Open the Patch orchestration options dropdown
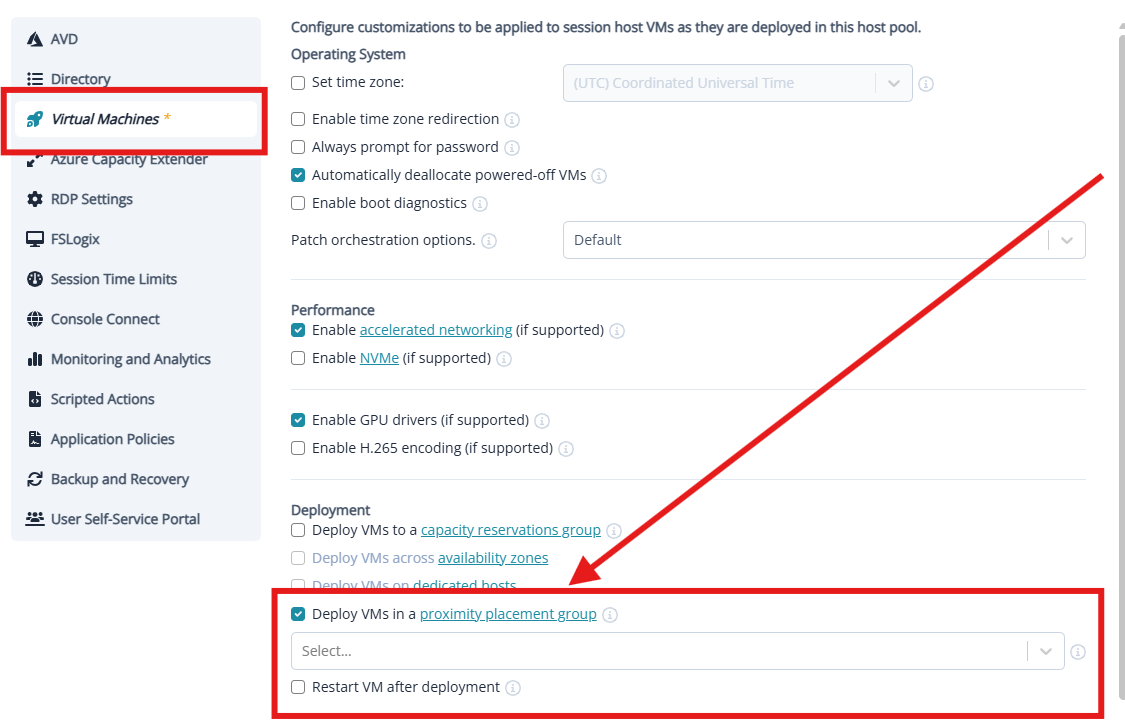This screenshot has height=728, width=1125. click(823, 240)
